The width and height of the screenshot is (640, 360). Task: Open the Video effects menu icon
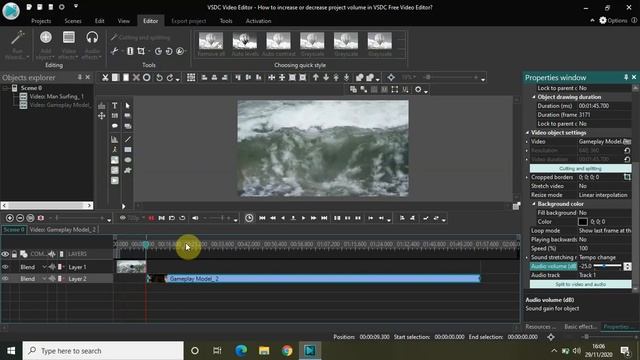[x=69, y=38]
